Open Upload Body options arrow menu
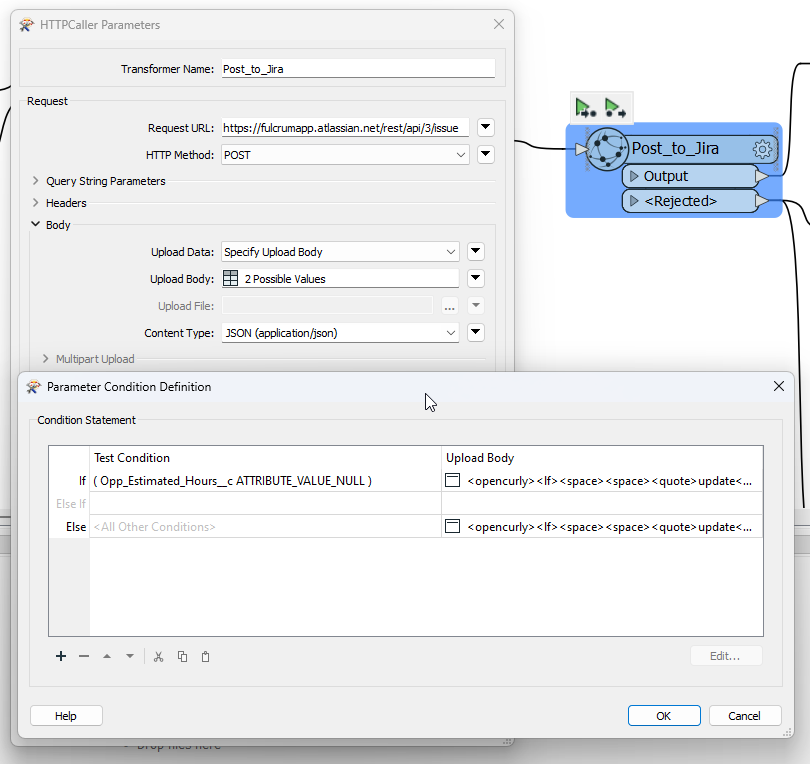This screenshot has width=810, height=764. pos(476,278)
